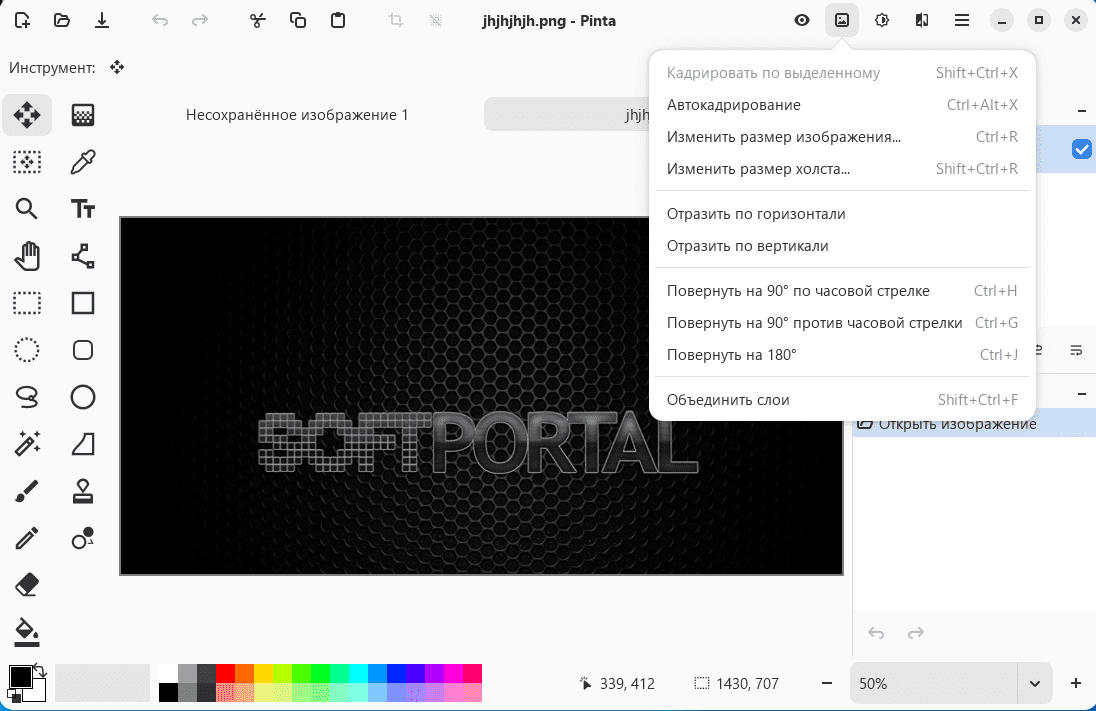The width and height of the screenshot is (1096, 711).
Task: Zoom out with minus button
Action: coord(827,684)
